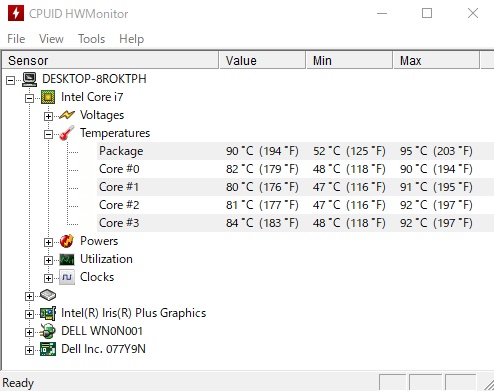The width and height of the screenshot is (494, 391).
Task: Click the Dell Inc. 077Y9N motherboard icon
Action: [x=48, y=349]
